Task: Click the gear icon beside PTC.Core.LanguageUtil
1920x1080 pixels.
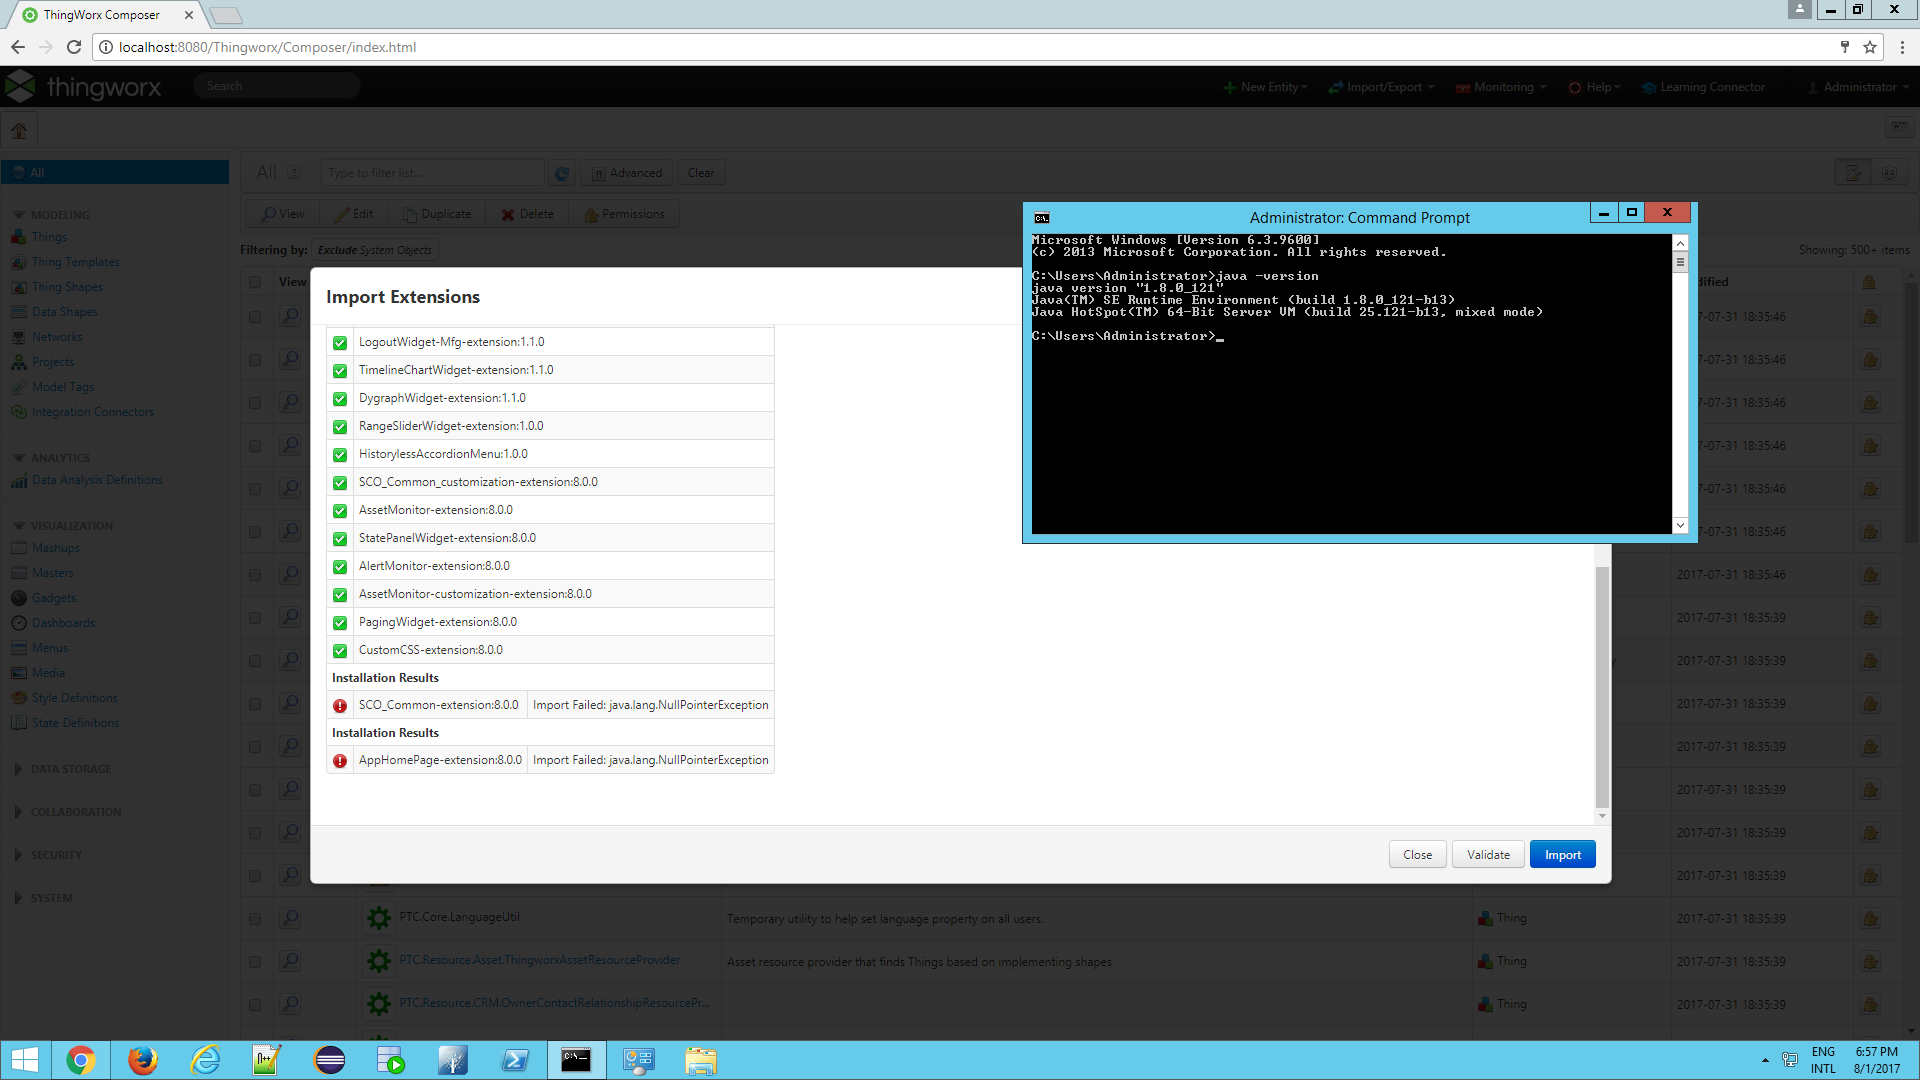Action: (378, 918)
